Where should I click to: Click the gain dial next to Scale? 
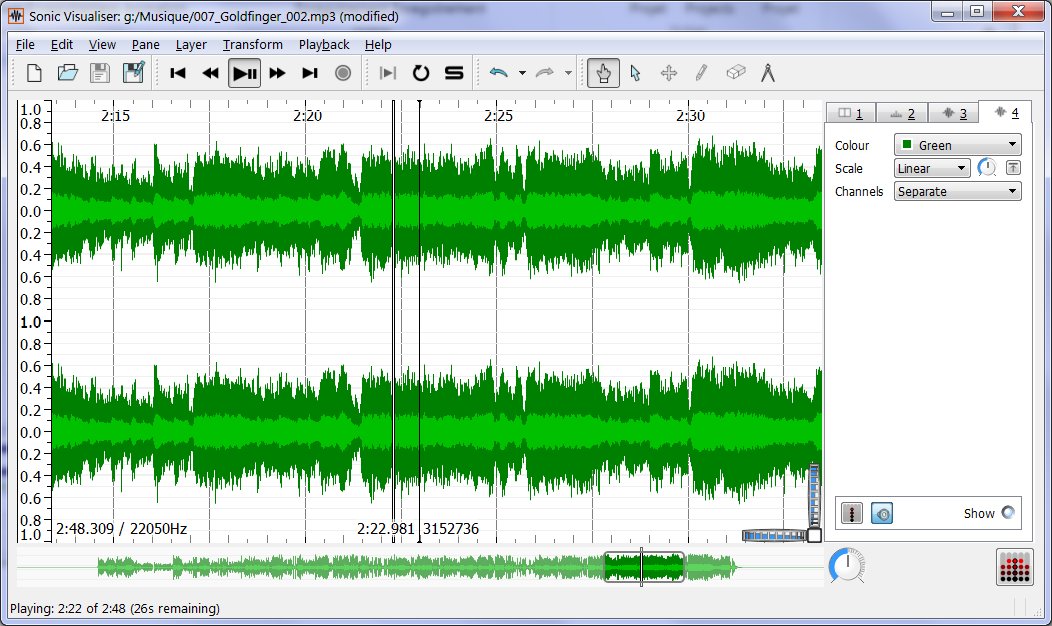click(987, 168)
